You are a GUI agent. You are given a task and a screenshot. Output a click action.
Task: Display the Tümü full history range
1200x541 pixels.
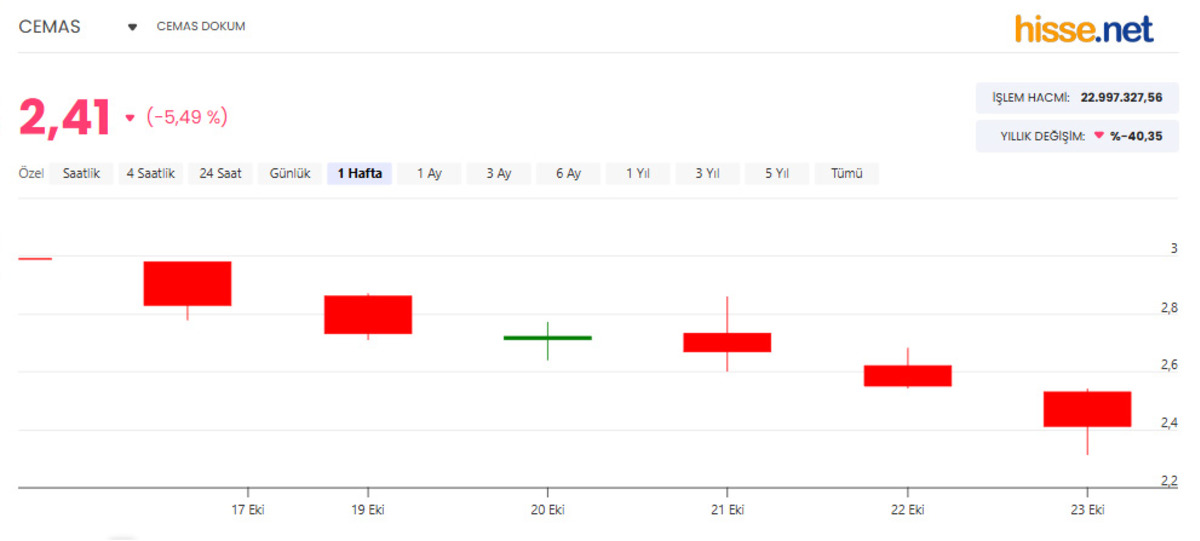click(x=846, y=173)
